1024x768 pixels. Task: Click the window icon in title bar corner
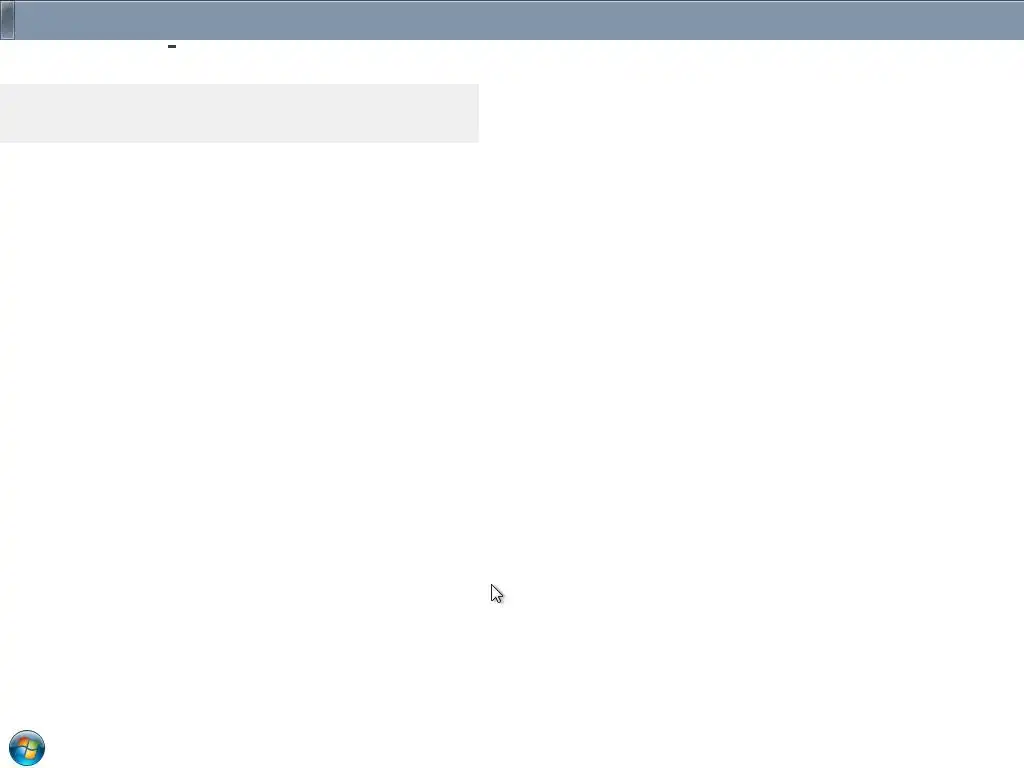click(7, 20)
